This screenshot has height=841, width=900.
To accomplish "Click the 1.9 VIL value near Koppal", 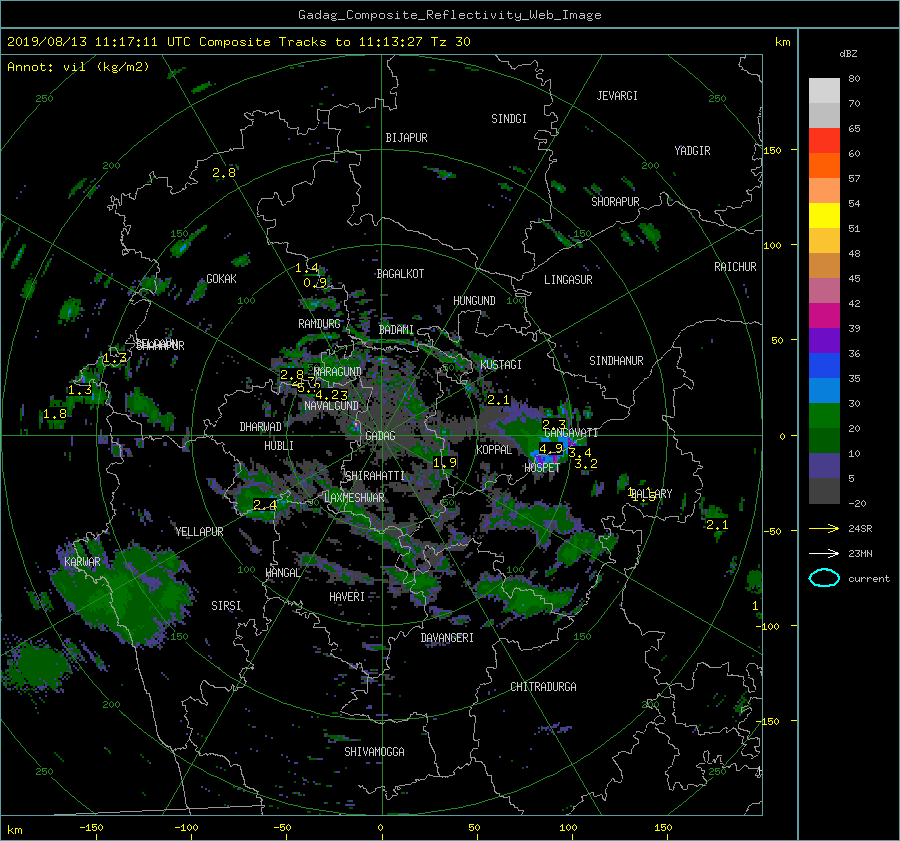I will [444, 463].
